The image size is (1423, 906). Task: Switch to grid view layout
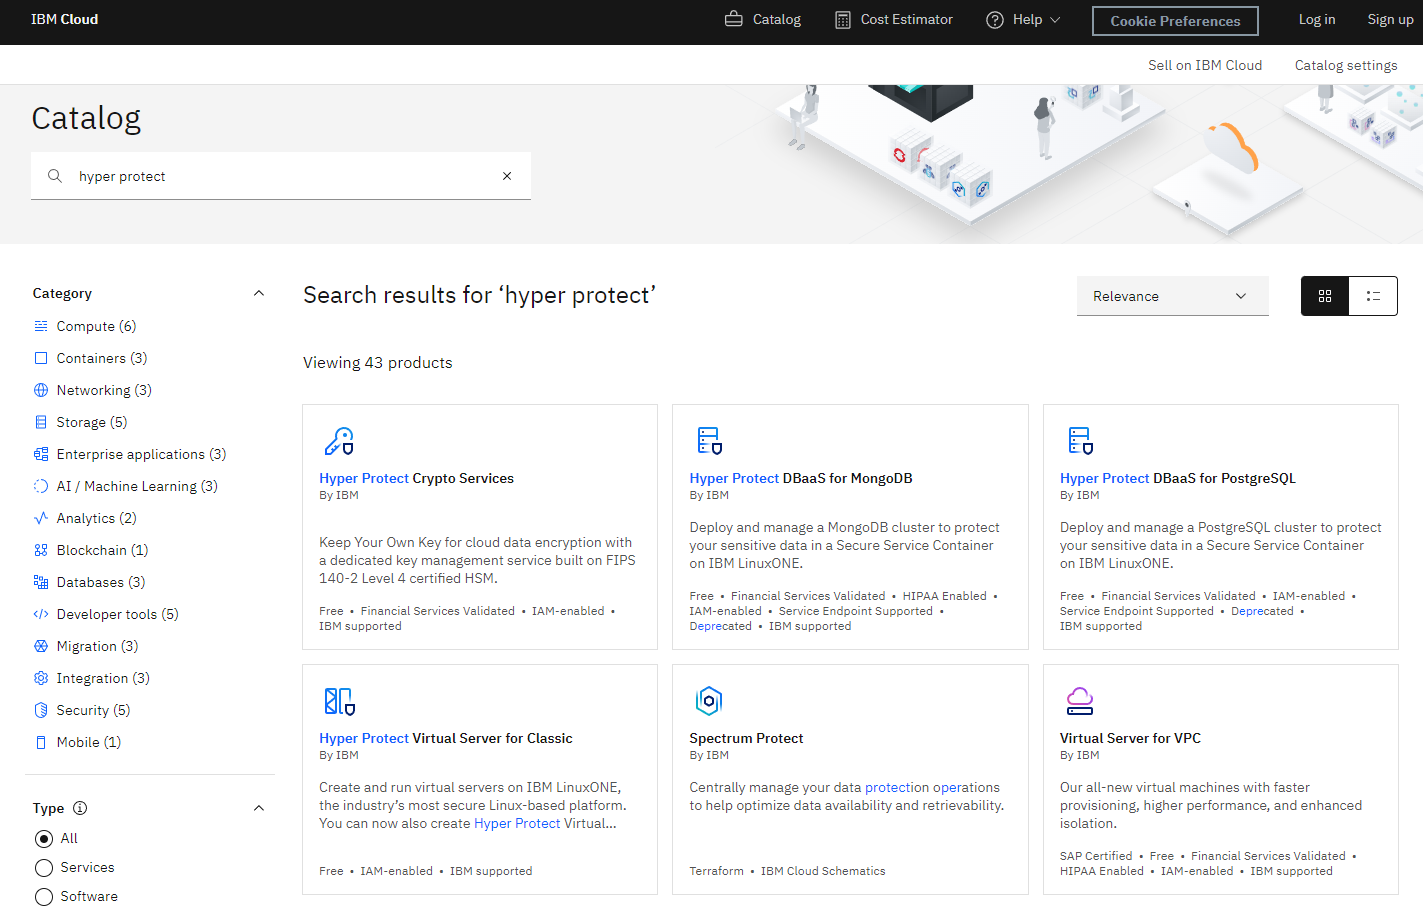tap(1325, 296)
